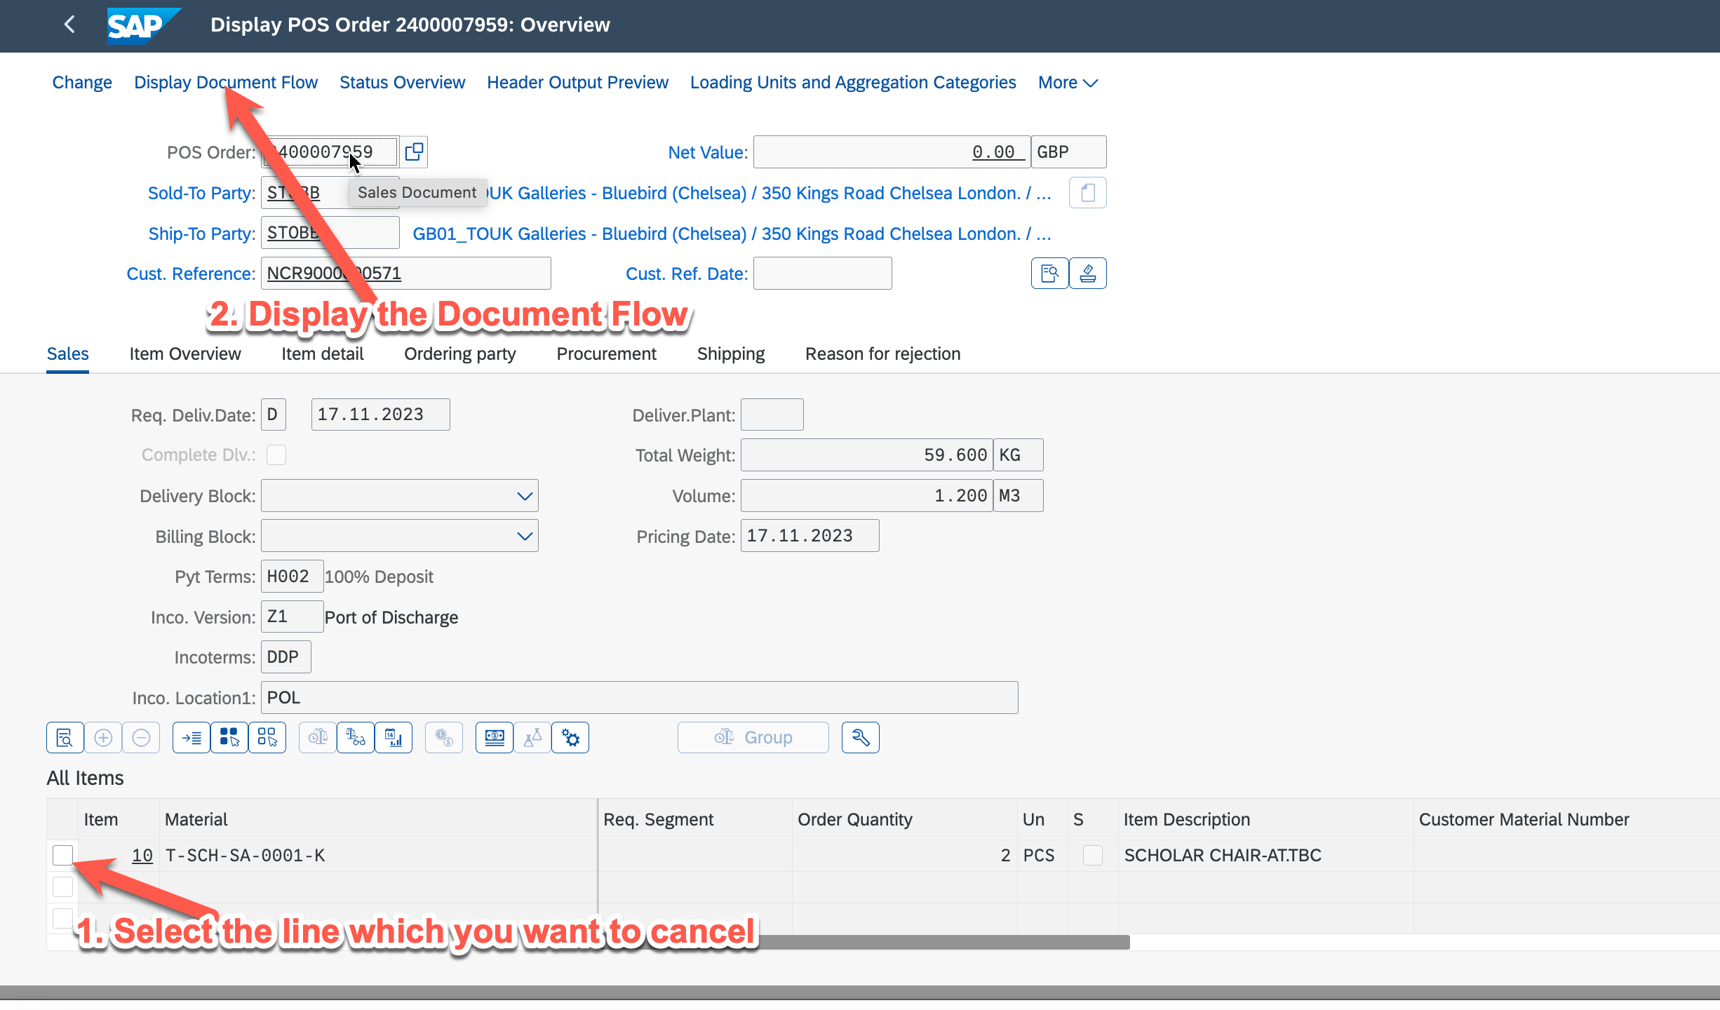
Task: Switch to the Item detail tab
Action: [x=322, y=353]
